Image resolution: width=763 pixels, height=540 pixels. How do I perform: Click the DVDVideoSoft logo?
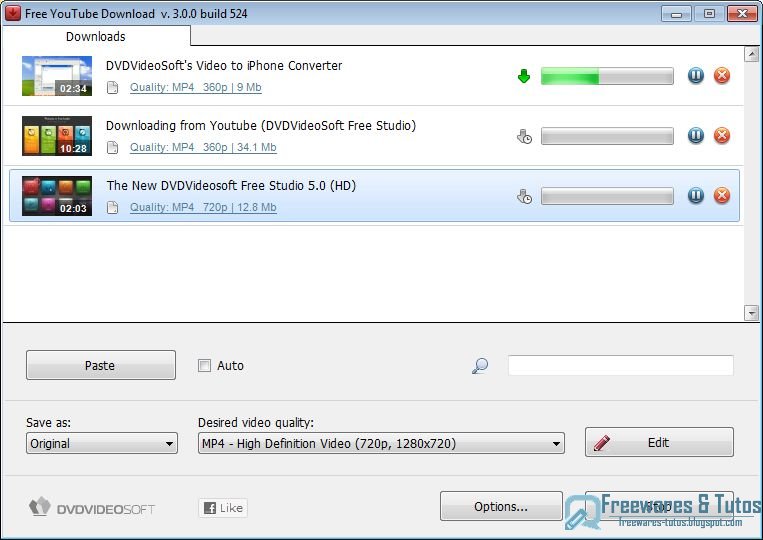[91, 507]
